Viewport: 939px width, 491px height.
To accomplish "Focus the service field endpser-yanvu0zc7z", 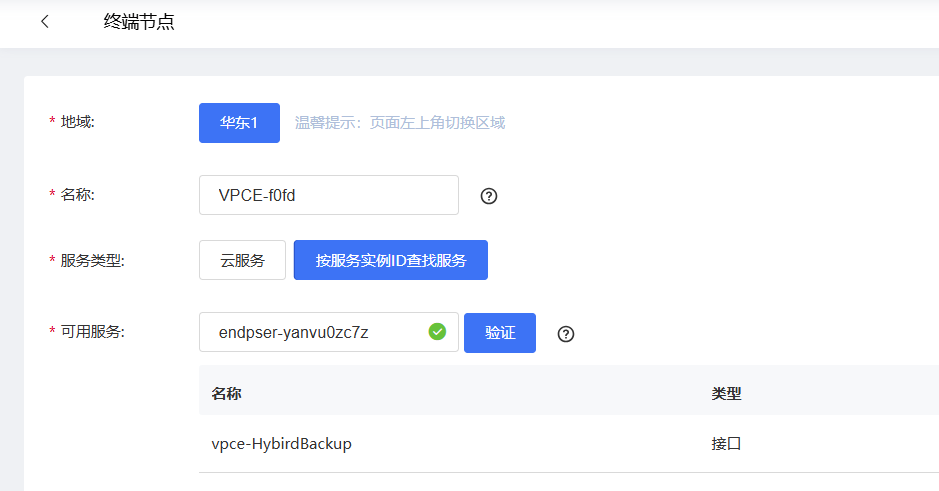I will 329,332.
